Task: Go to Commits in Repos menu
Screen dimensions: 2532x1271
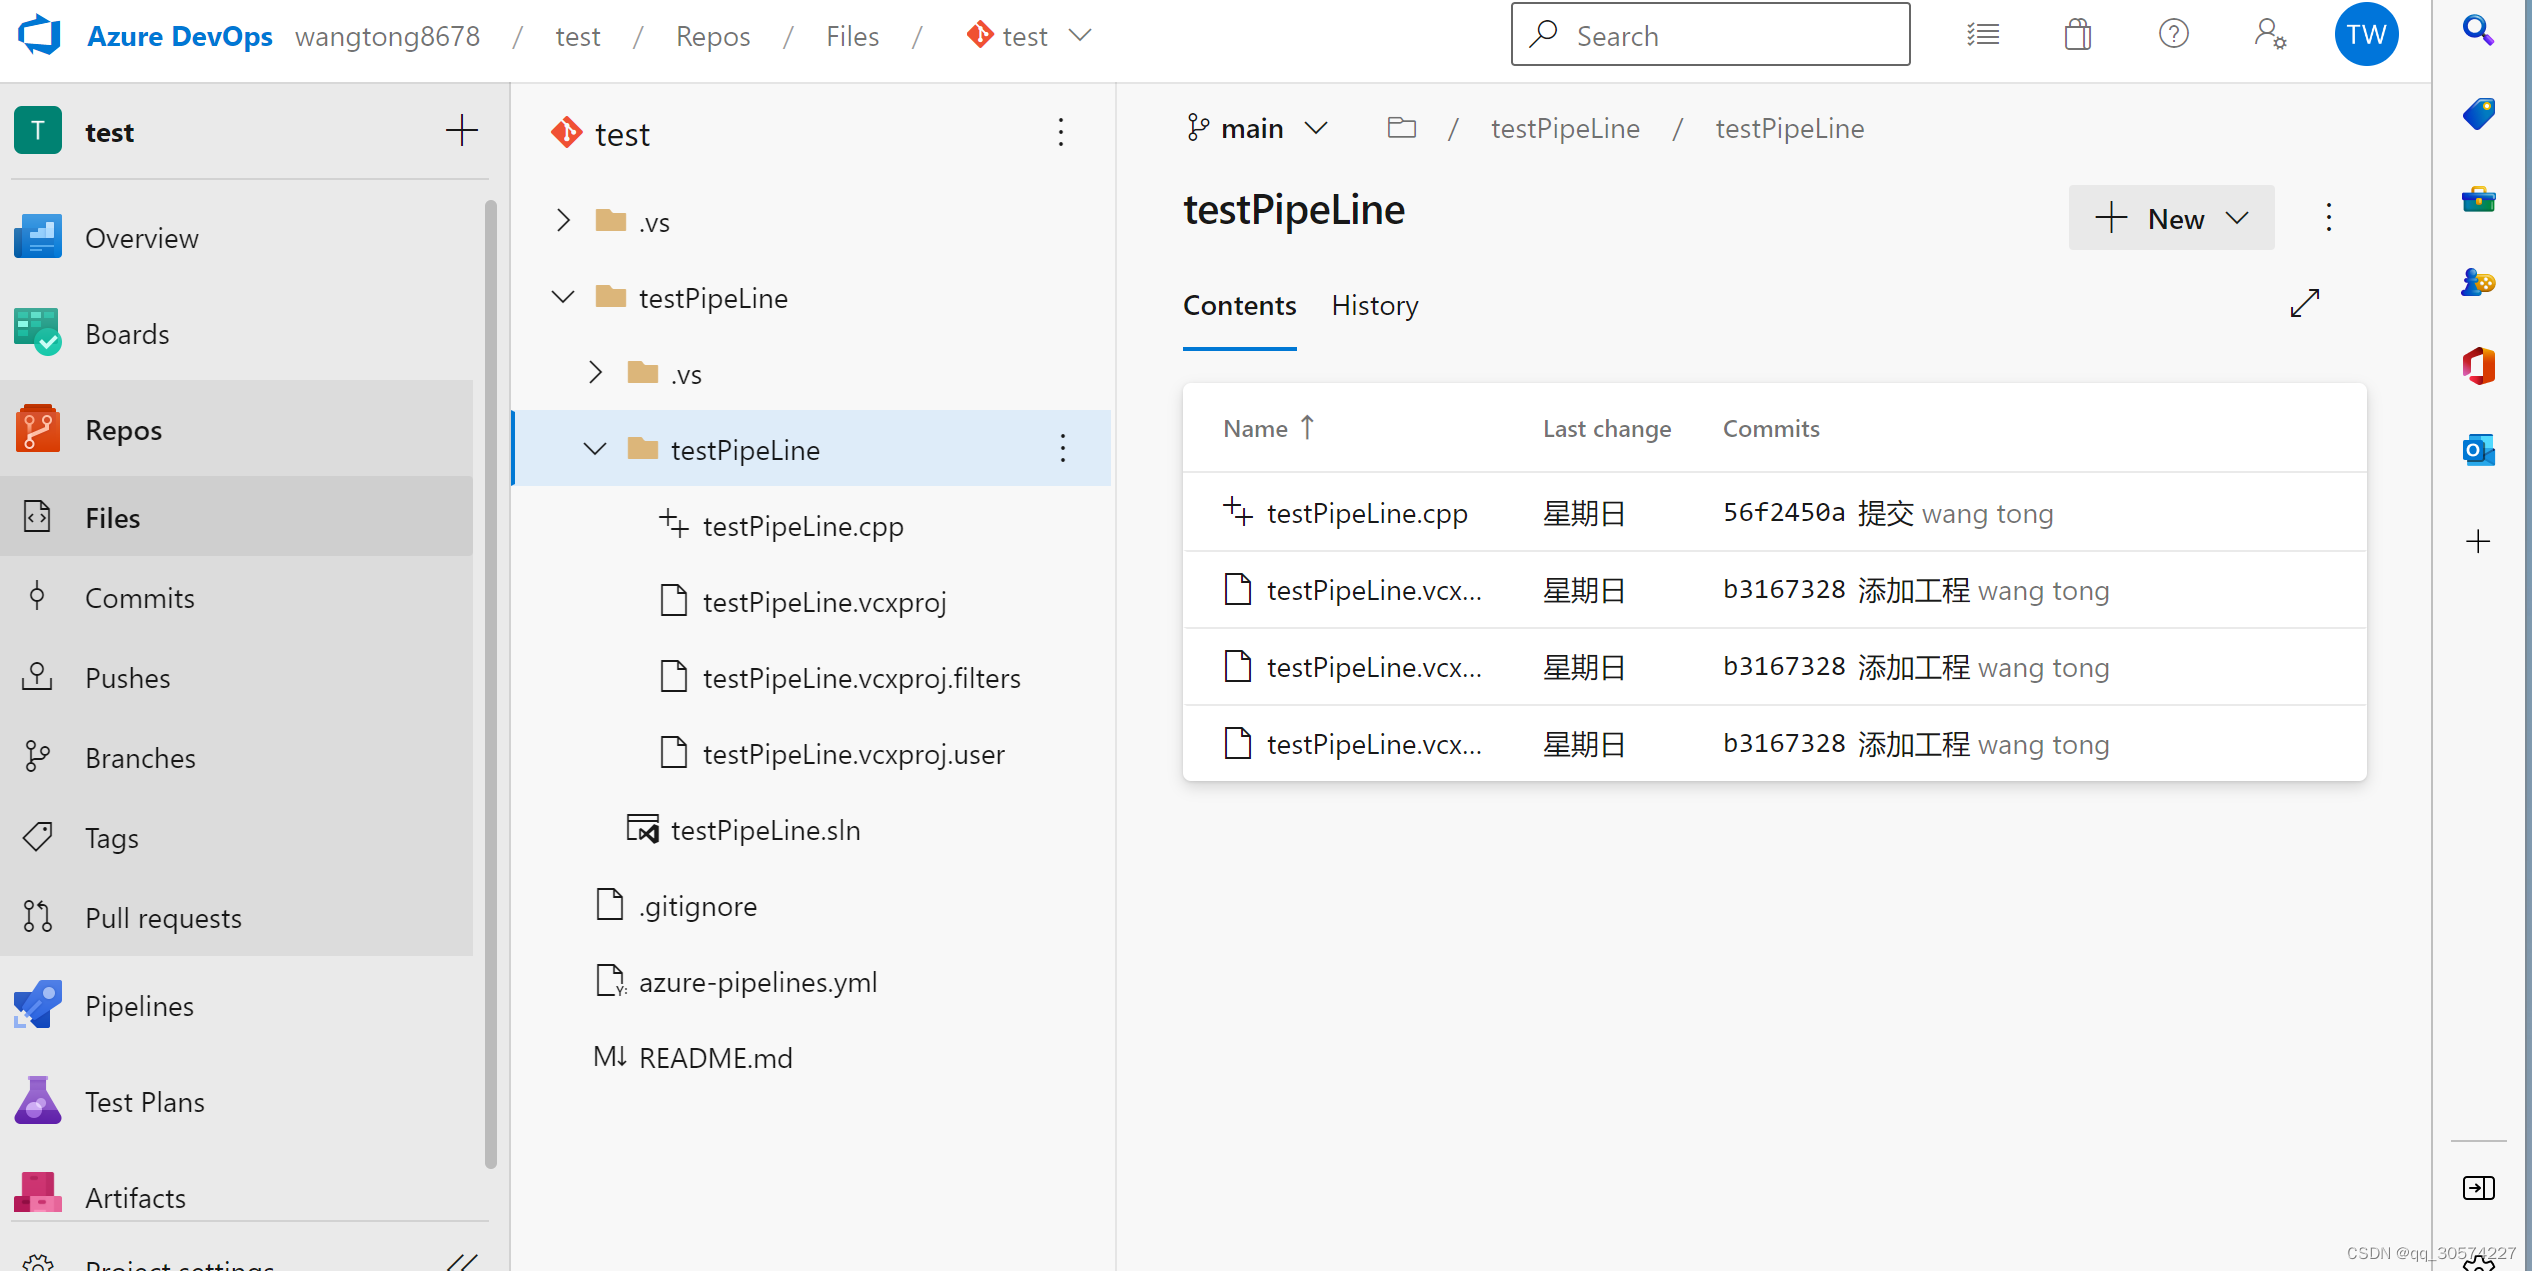Action: pos(139,597)
